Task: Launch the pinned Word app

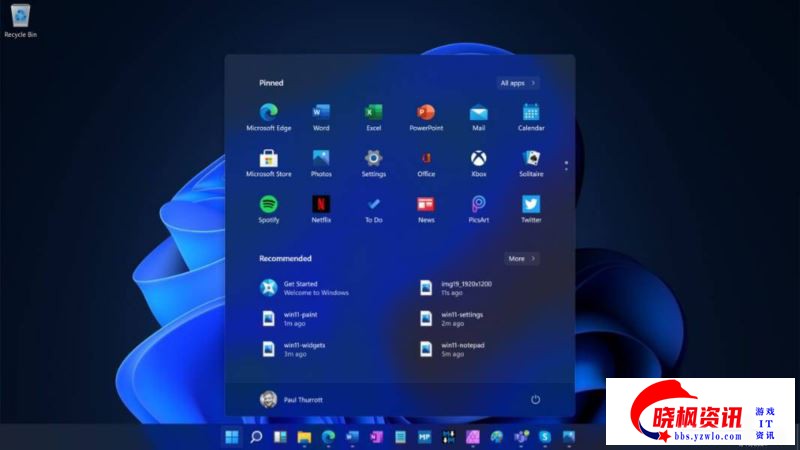Action: (321, 113)
